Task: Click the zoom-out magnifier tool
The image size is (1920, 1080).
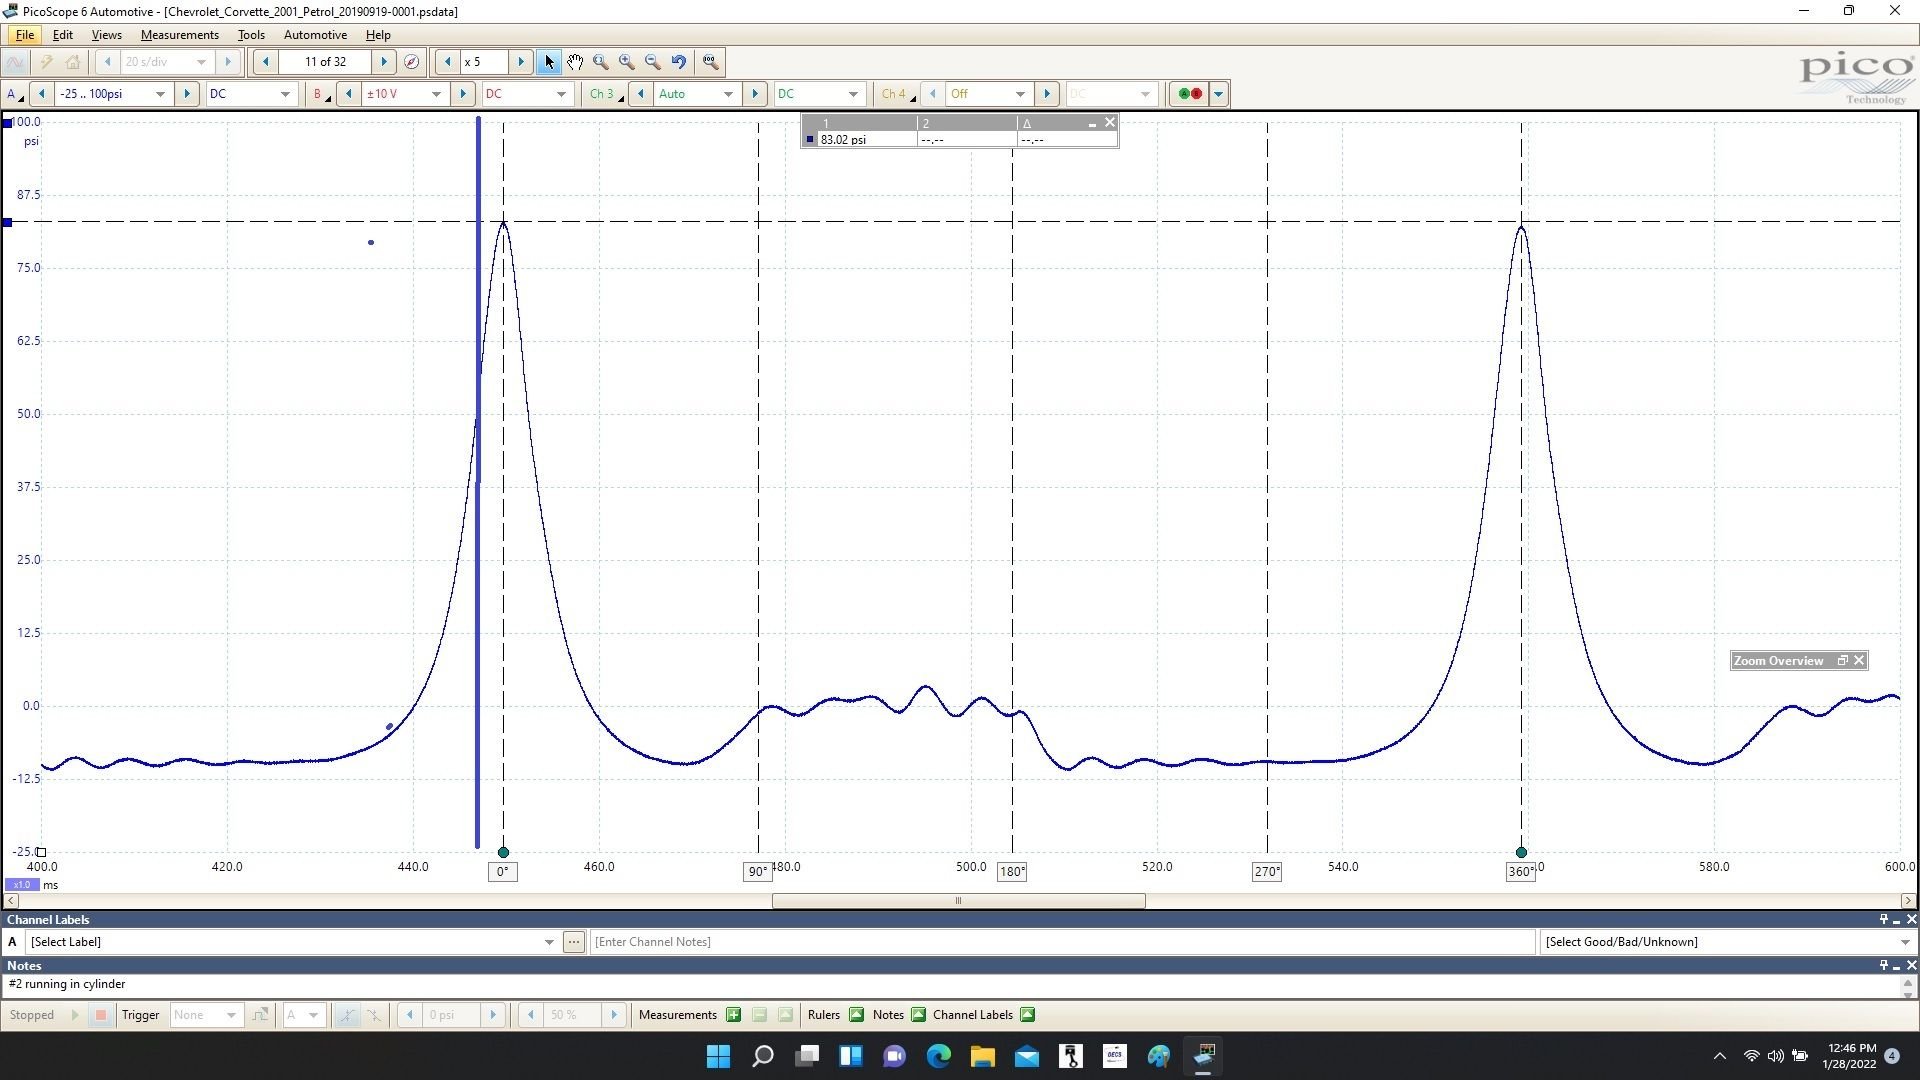Action: (653, 62)
